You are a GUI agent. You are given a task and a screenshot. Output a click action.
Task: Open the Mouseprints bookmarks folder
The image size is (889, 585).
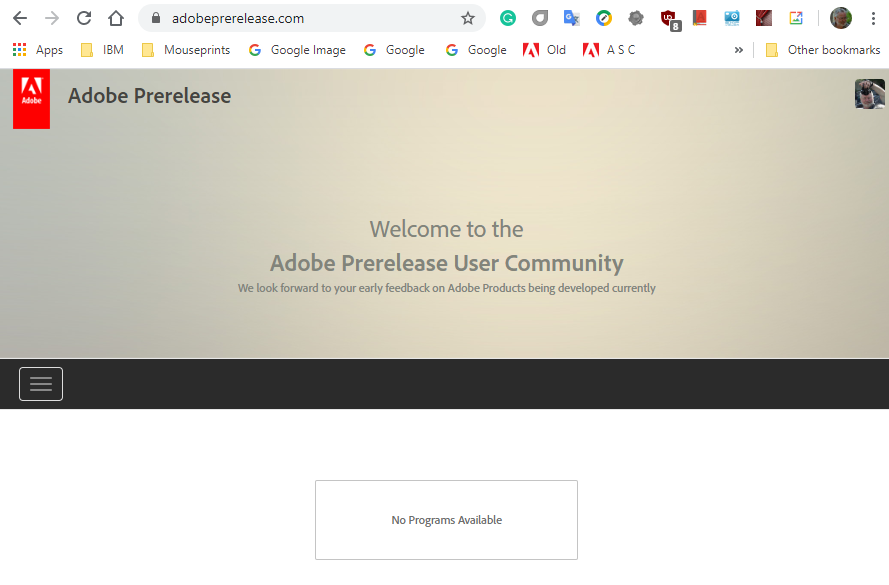[x=186, y=50]
